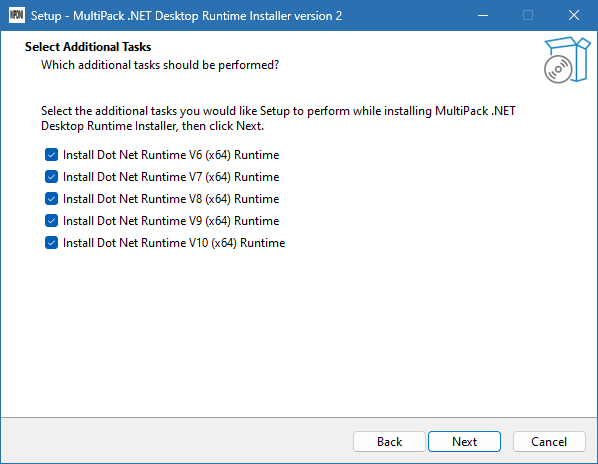Viewport: 598px width, 464px height.
Task: Uncheck the V6 (x64) Runtime checkbox
Action: point(51,155)
